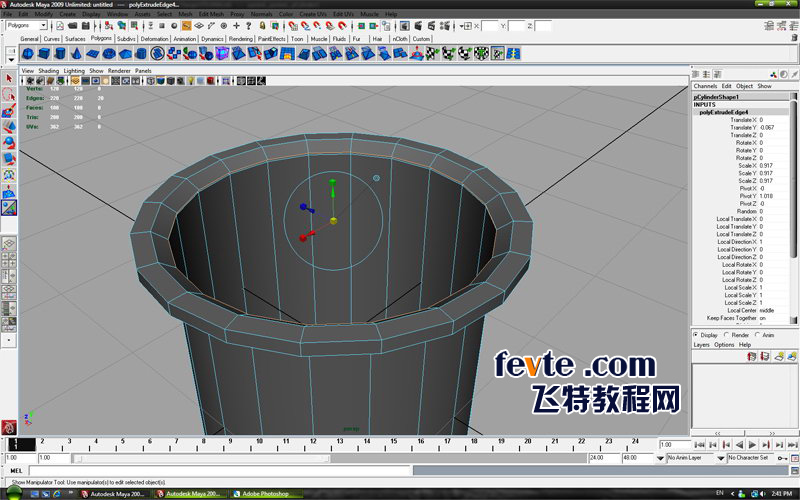Click the textured red cube panel icon
800x500 pixels.
210,81
